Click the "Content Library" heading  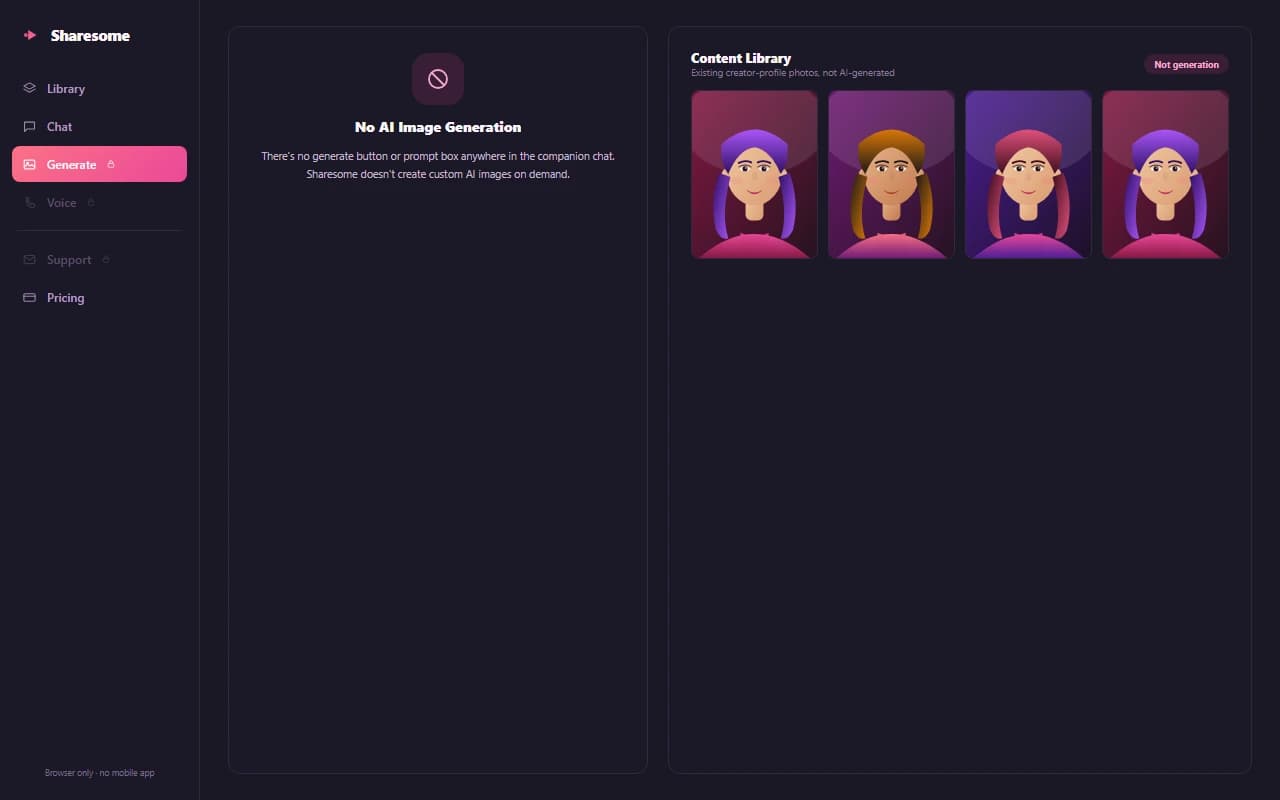[x=741, y=58]
